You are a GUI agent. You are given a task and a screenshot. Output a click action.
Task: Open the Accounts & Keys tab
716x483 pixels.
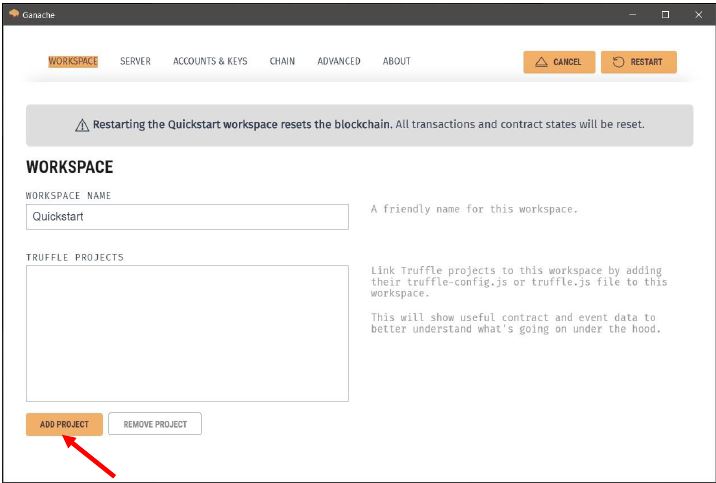click(210, 61)
